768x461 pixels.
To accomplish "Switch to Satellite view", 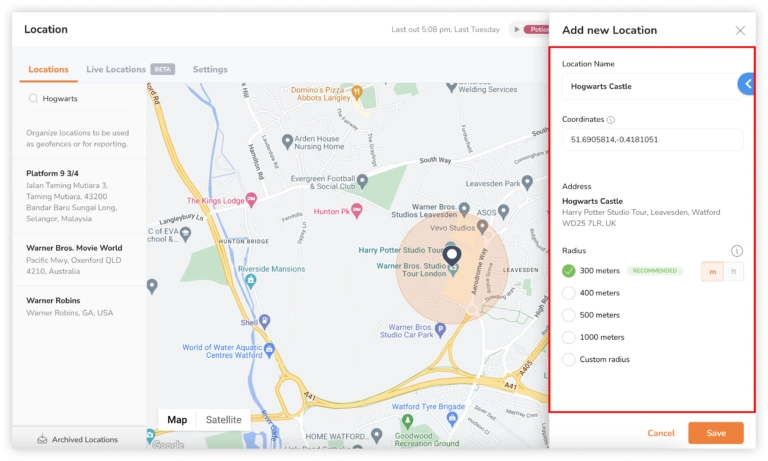I will pos(223,420).
